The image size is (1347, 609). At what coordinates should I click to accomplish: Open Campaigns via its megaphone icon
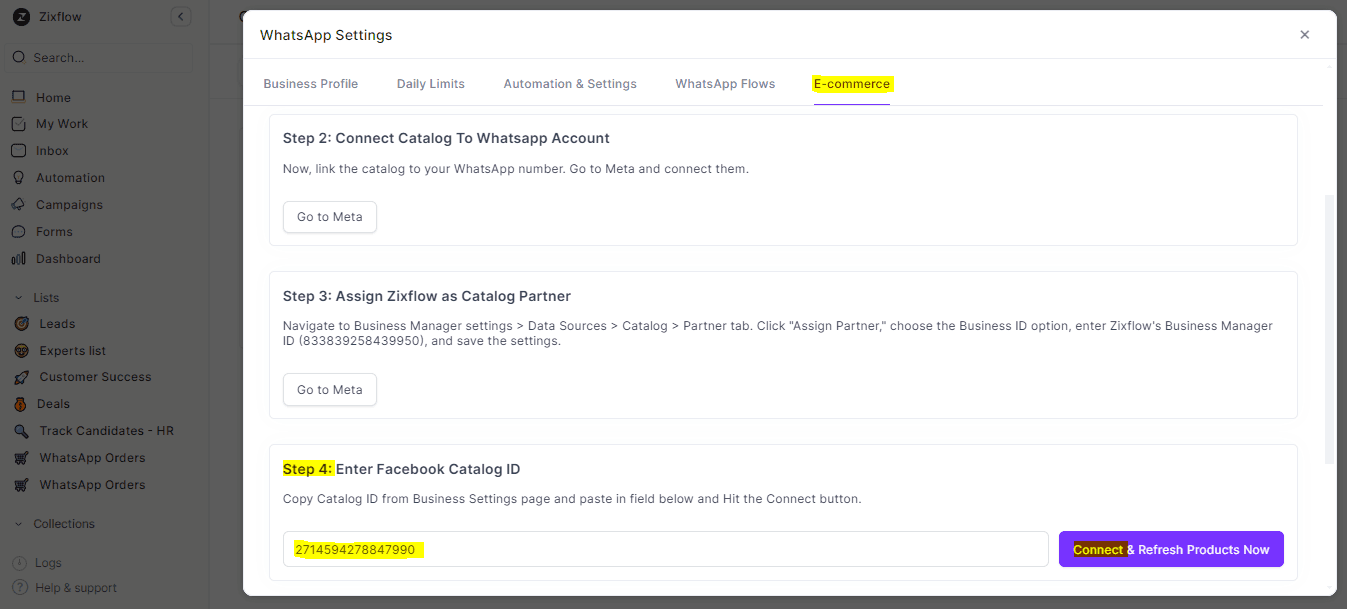(18, 205)
